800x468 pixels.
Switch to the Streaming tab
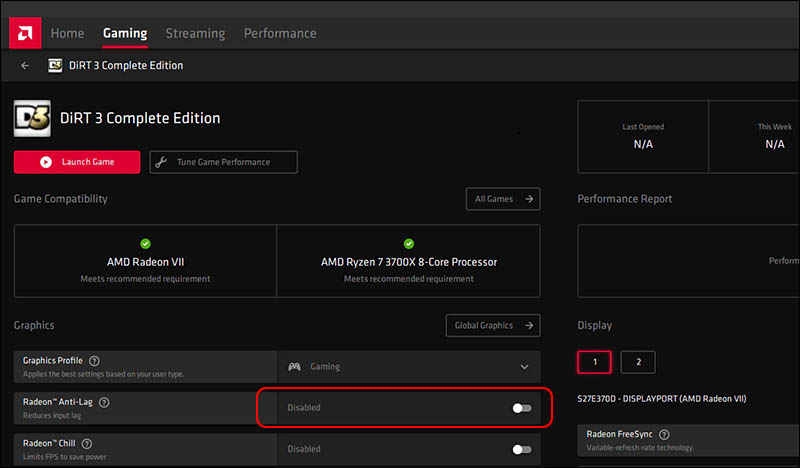coord(195,33)
